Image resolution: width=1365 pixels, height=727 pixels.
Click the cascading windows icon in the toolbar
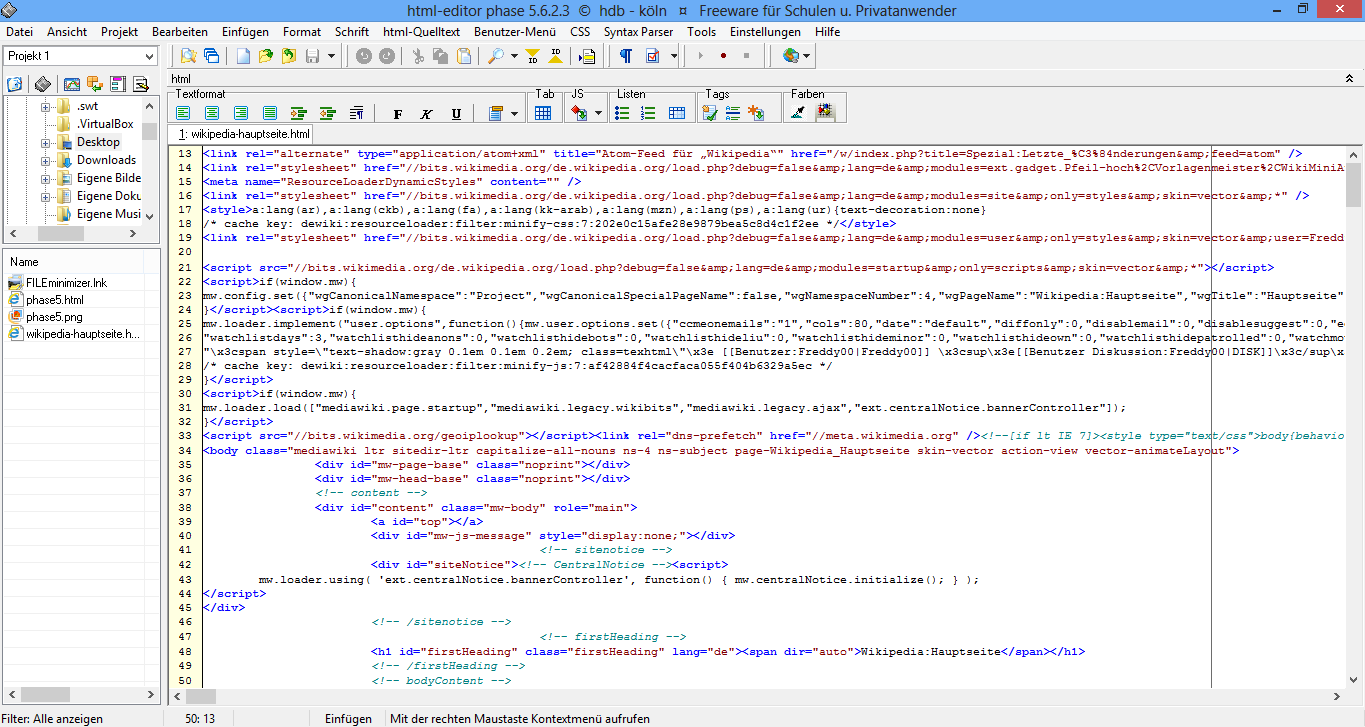point(212,56)
